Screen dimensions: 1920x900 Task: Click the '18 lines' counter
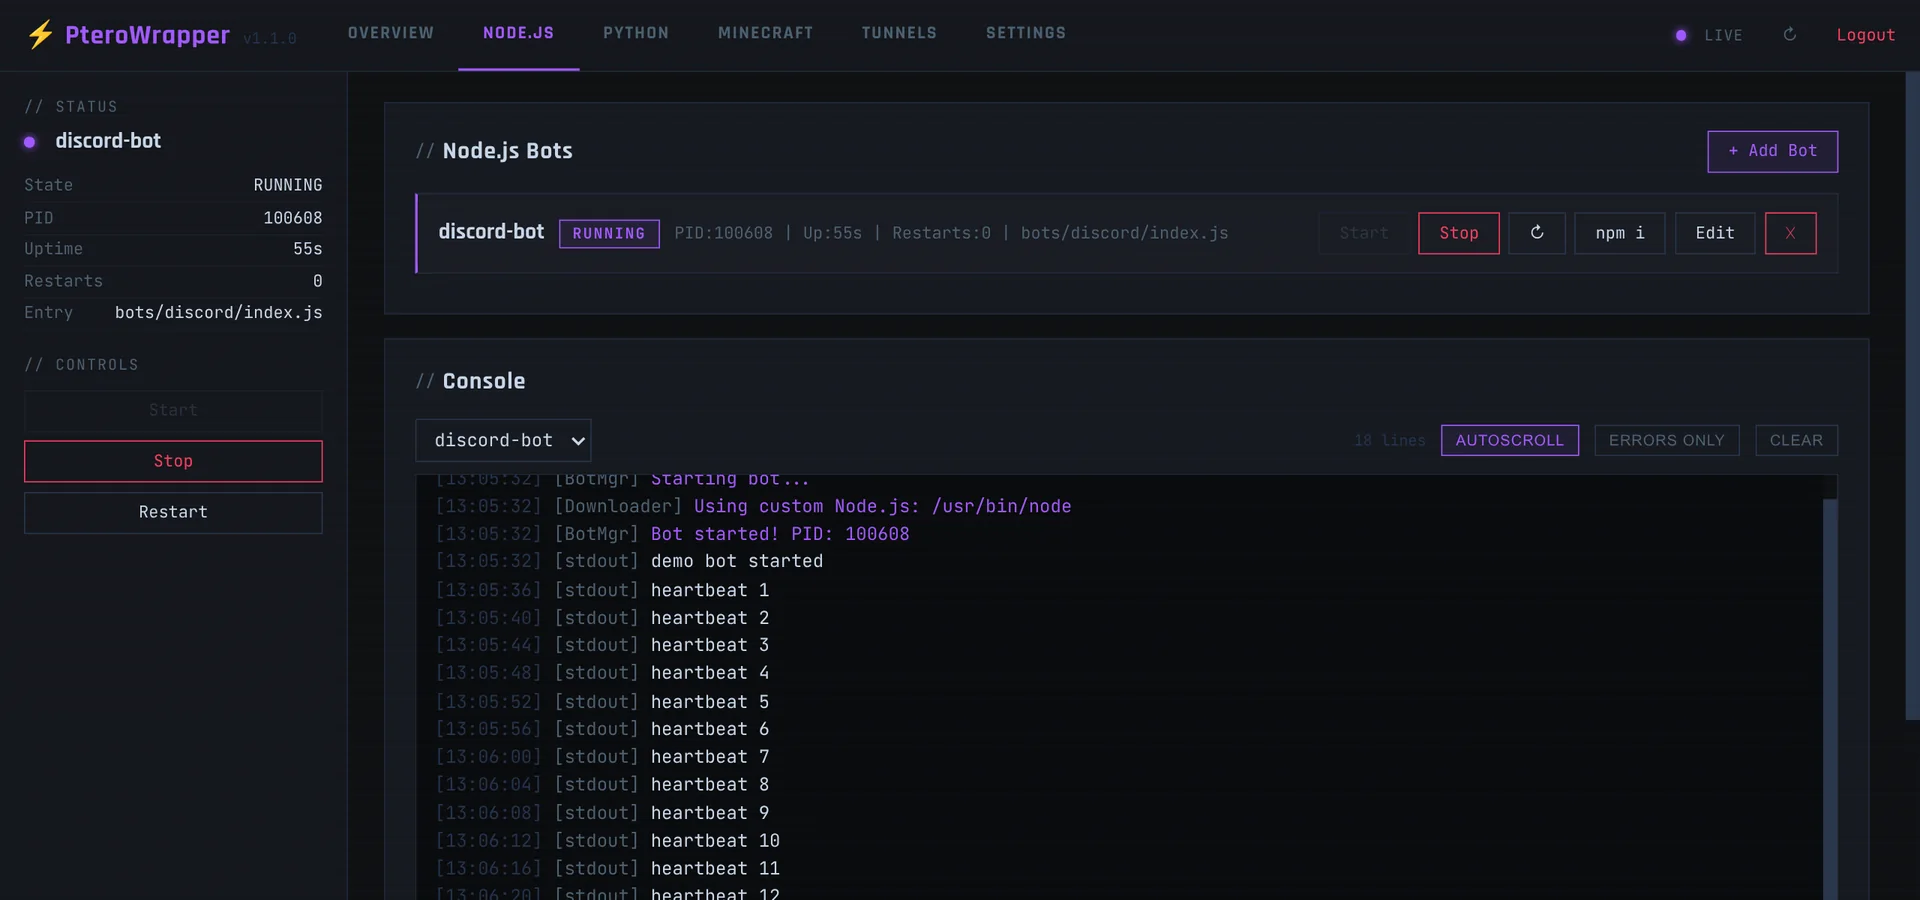tap(1389, 440)
